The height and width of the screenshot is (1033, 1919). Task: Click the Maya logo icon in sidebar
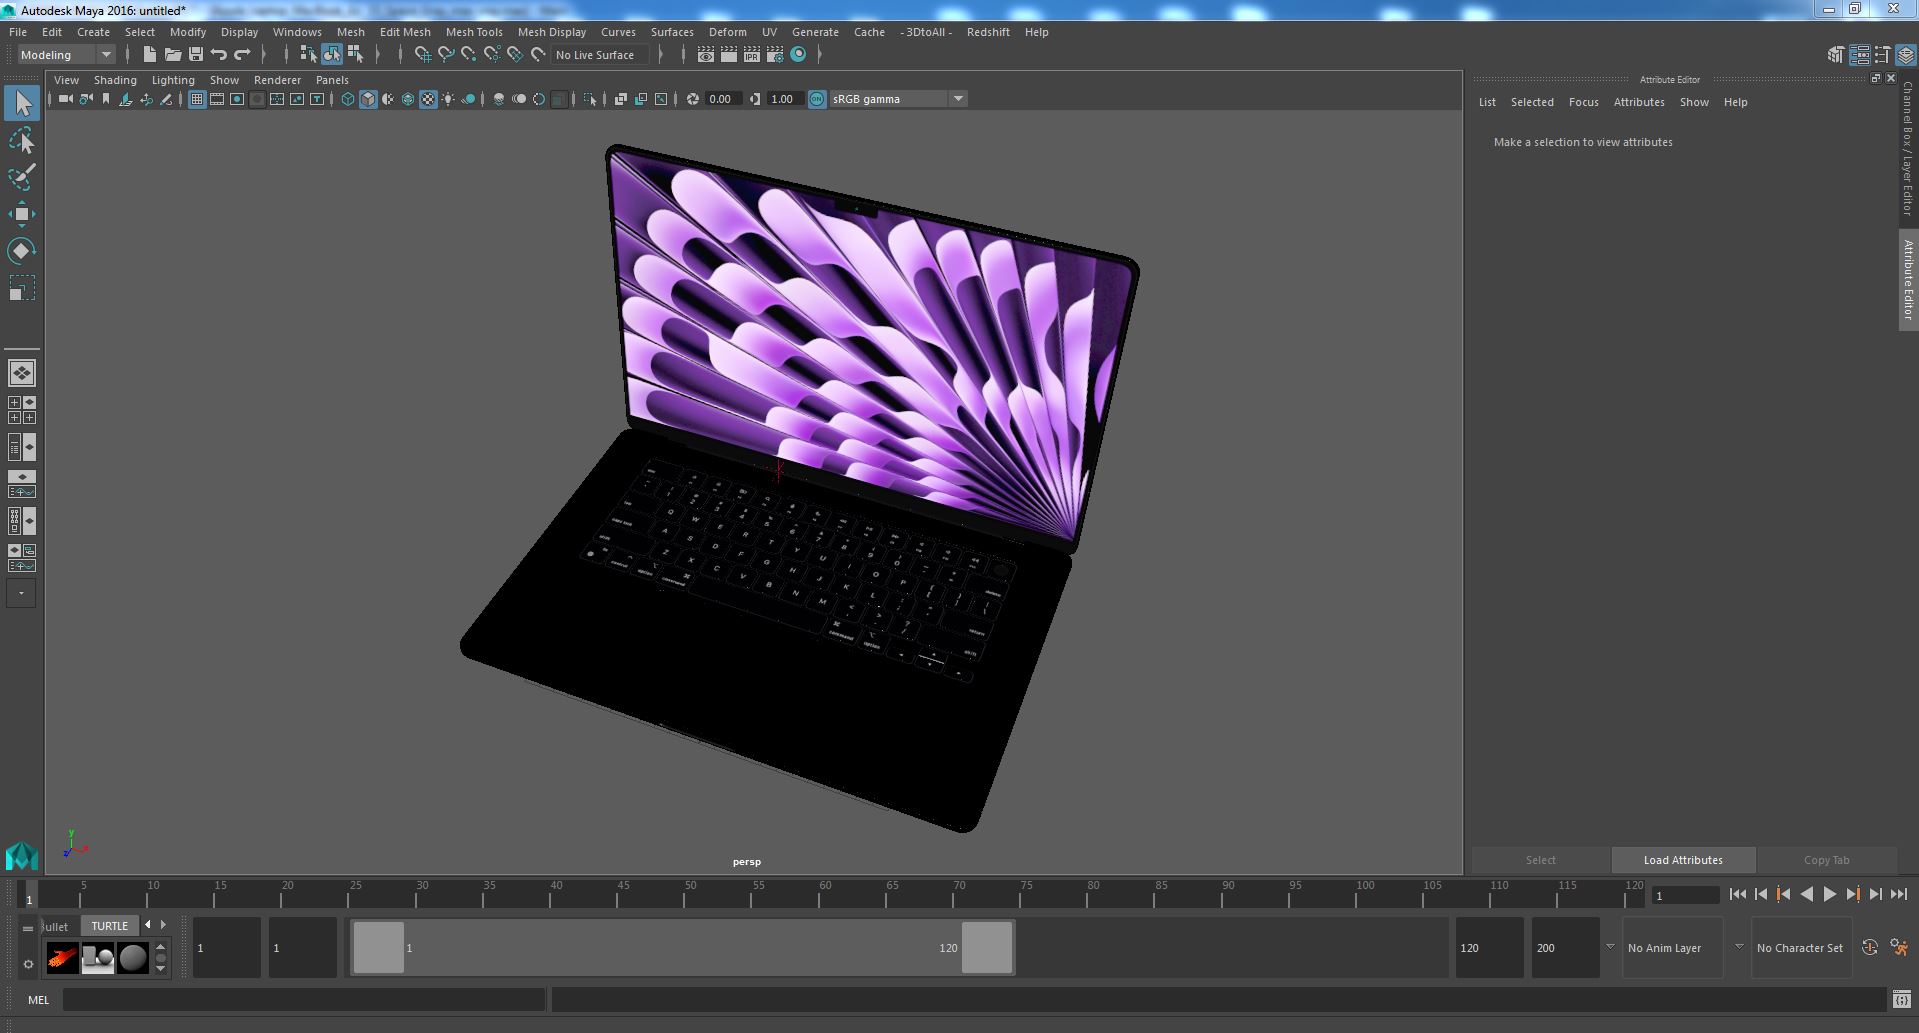point(21,856)
